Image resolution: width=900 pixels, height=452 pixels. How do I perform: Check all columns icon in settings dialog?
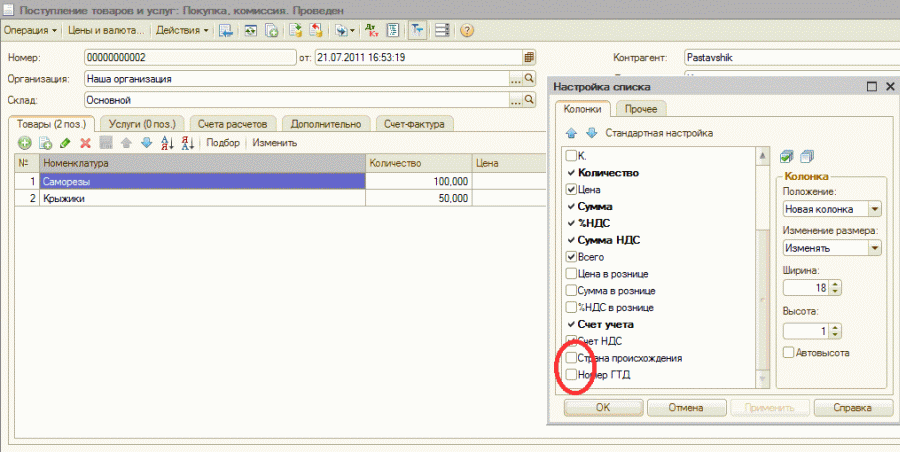coord(786,157)
